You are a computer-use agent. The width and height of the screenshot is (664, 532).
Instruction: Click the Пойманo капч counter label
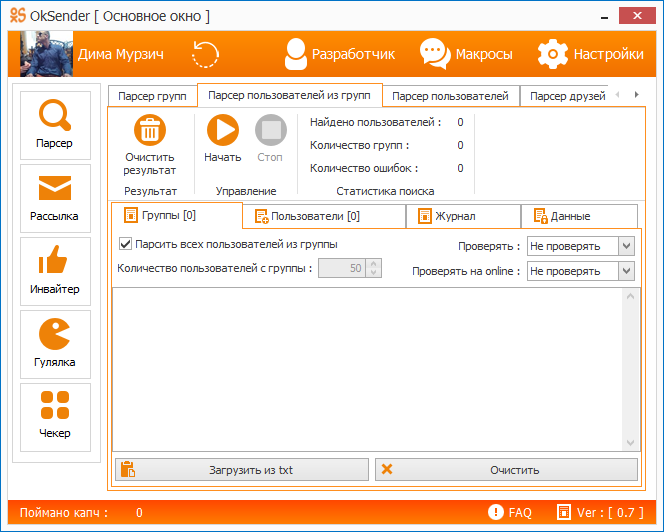[x=64, y=513]
